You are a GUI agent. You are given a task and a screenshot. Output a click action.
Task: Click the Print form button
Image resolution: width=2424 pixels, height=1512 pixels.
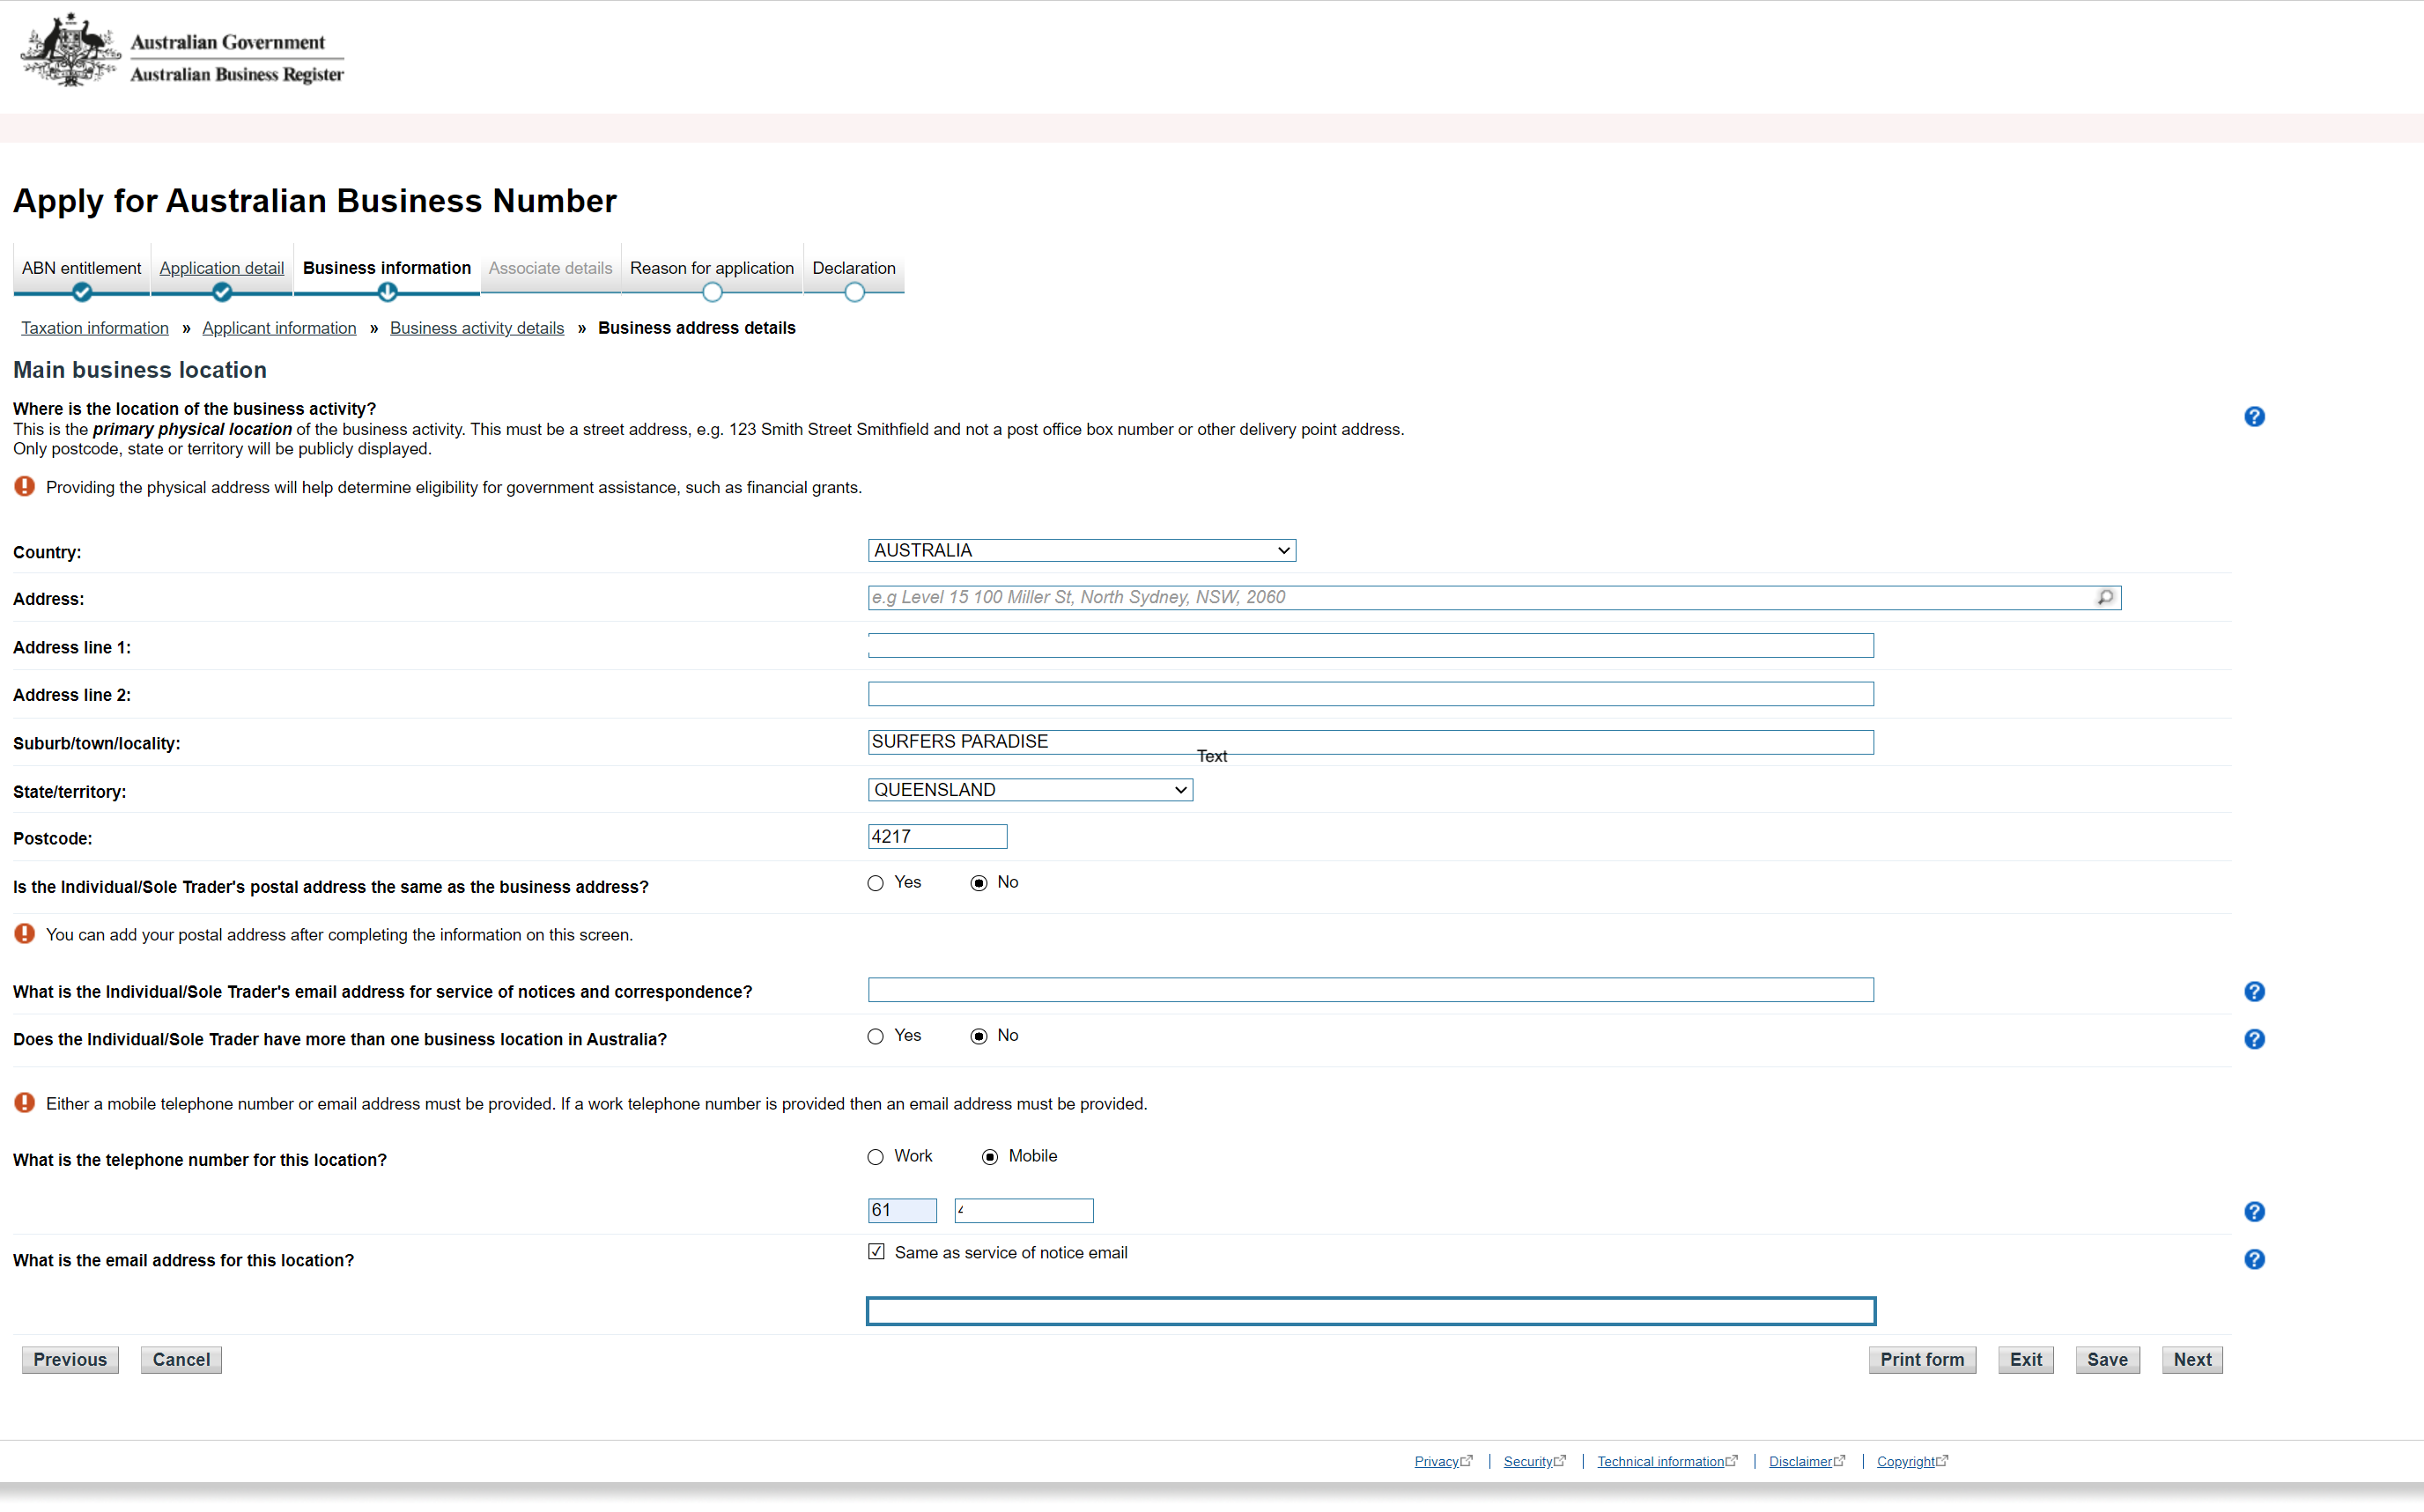coord(1921,1360)
